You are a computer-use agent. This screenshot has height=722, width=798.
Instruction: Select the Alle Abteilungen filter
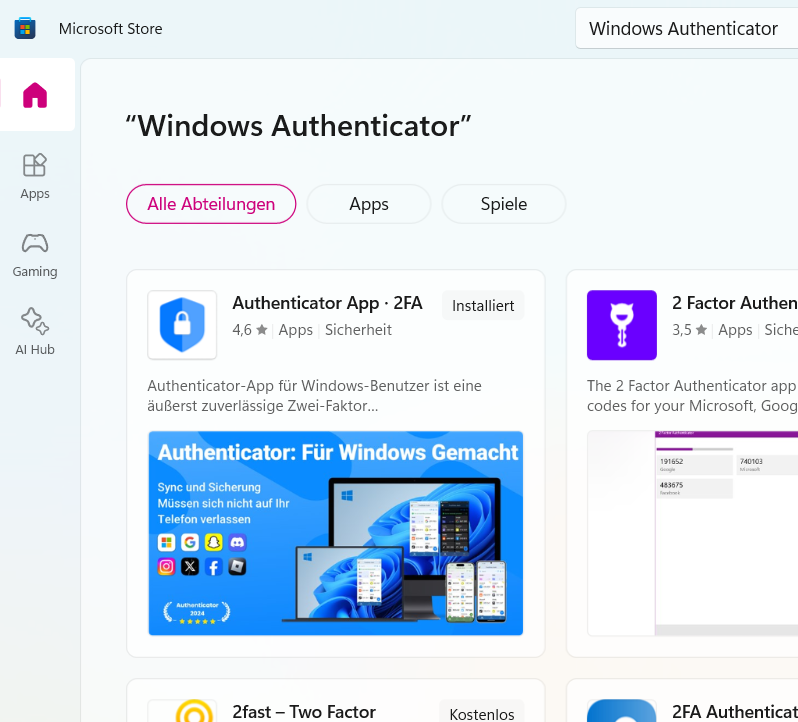(211, 204)
